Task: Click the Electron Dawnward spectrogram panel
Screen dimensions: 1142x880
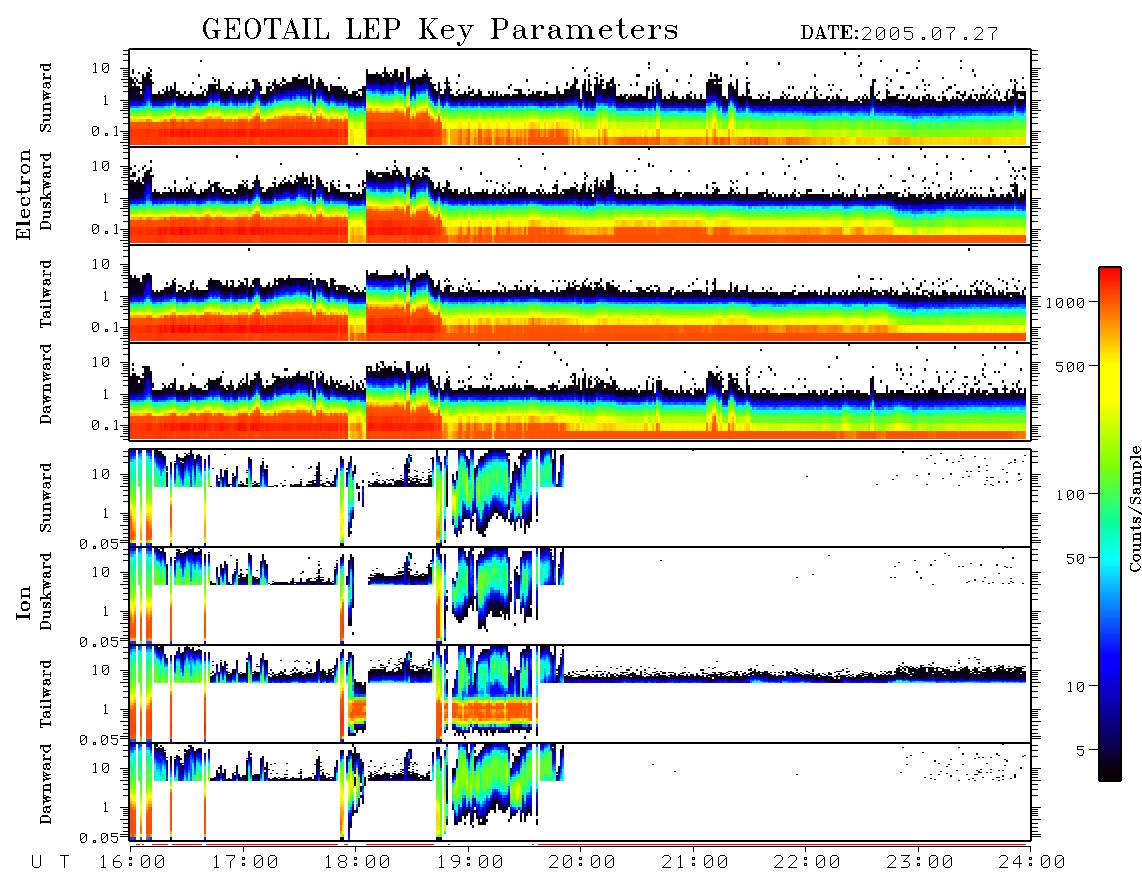Action: point(580,391)
